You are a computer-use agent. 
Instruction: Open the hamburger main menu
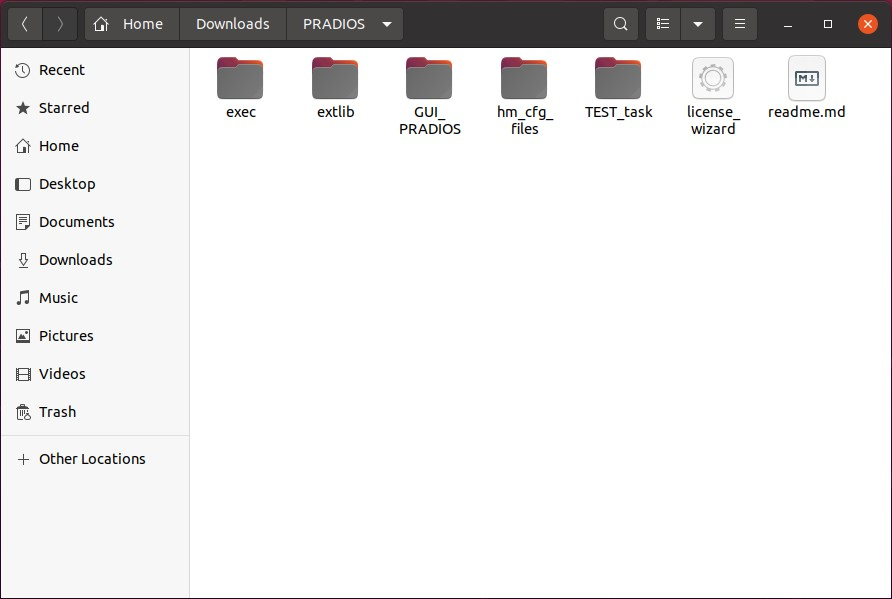[740, 24]
